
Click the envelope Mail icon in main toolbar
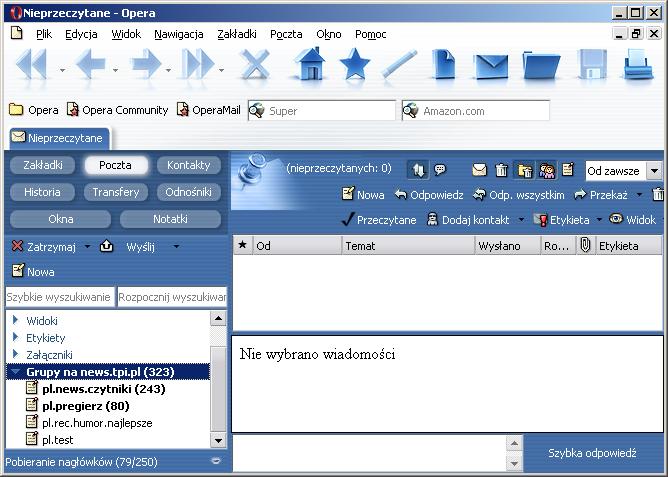(491, 66)
